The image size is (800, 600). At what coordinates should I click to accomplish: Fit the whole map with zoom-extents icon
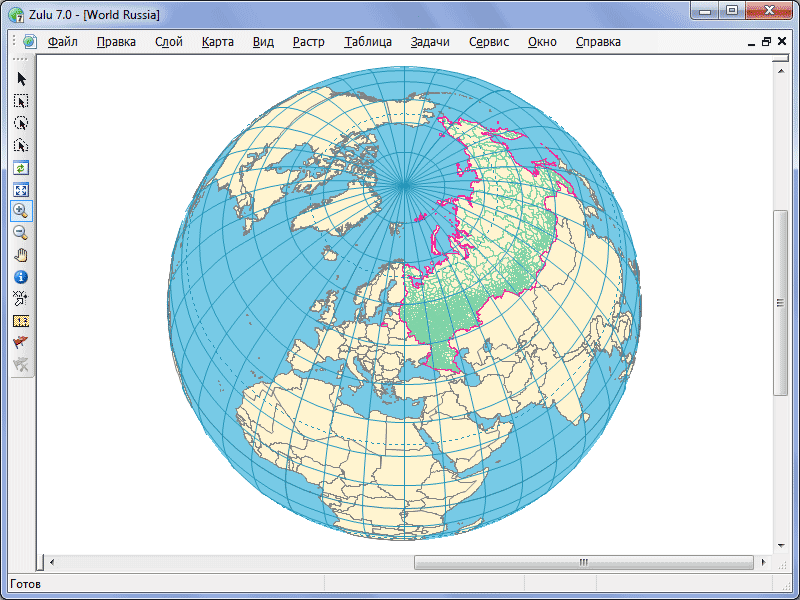(x=21, y=189)
